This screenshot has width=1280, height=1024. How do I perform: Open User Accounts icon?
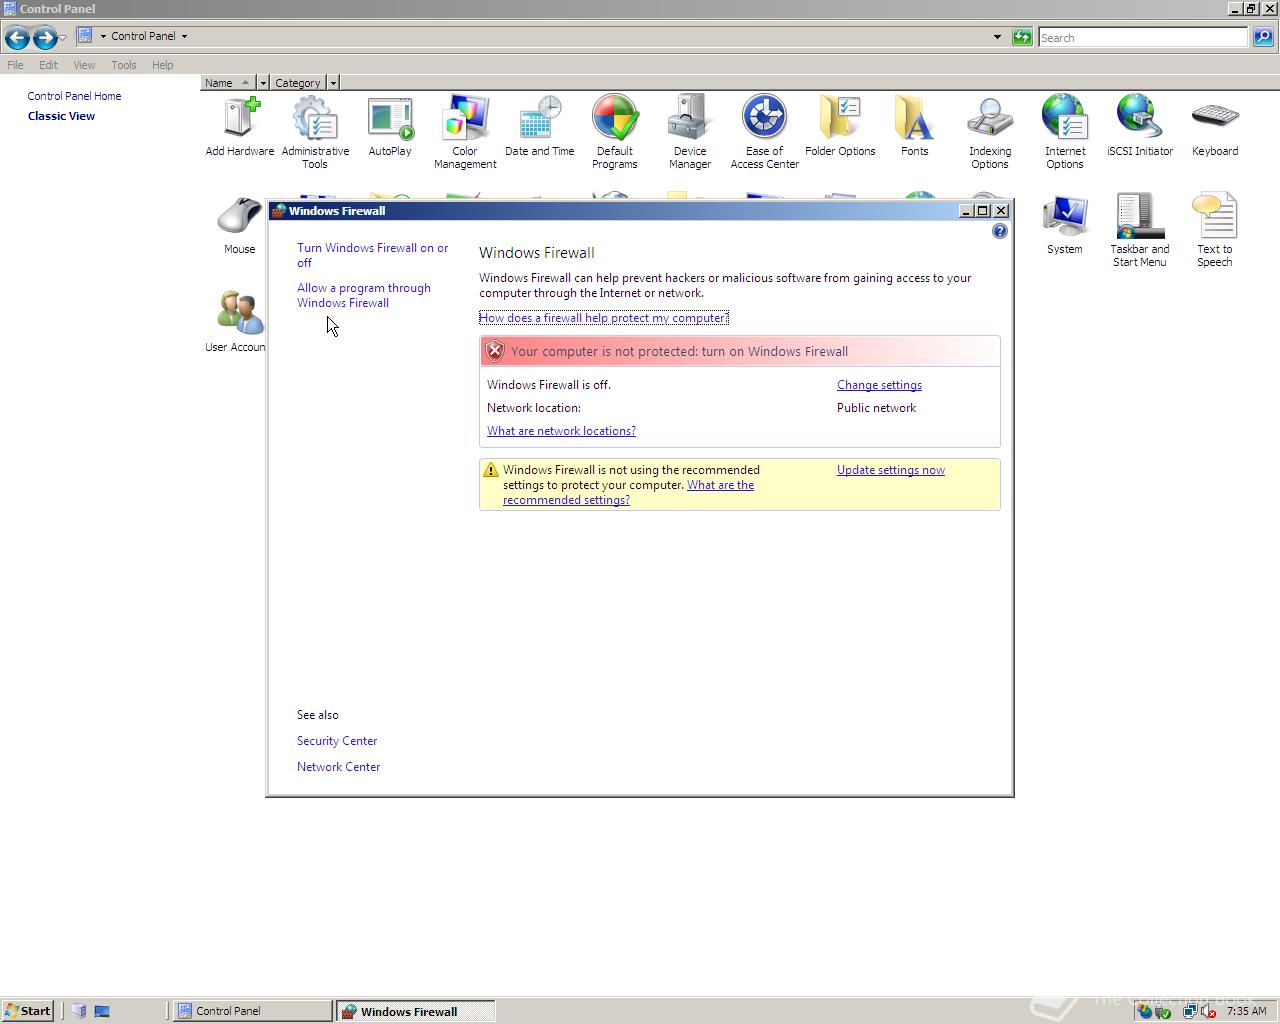pos(236,322)
